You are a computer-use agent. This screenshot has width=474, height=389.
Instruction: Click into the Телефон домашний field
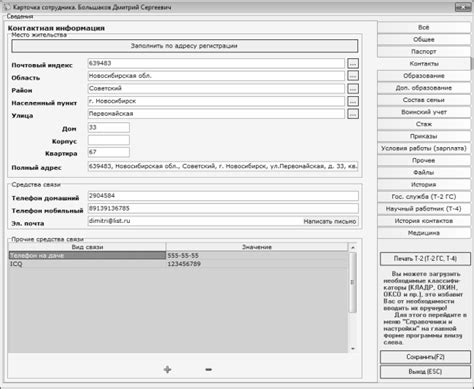pos(223,196)
